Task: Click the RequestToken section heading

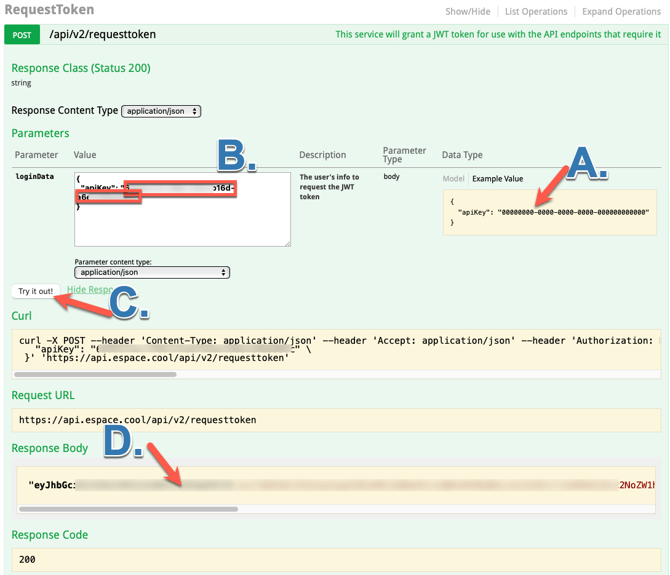Action: [x=49, y=10]
